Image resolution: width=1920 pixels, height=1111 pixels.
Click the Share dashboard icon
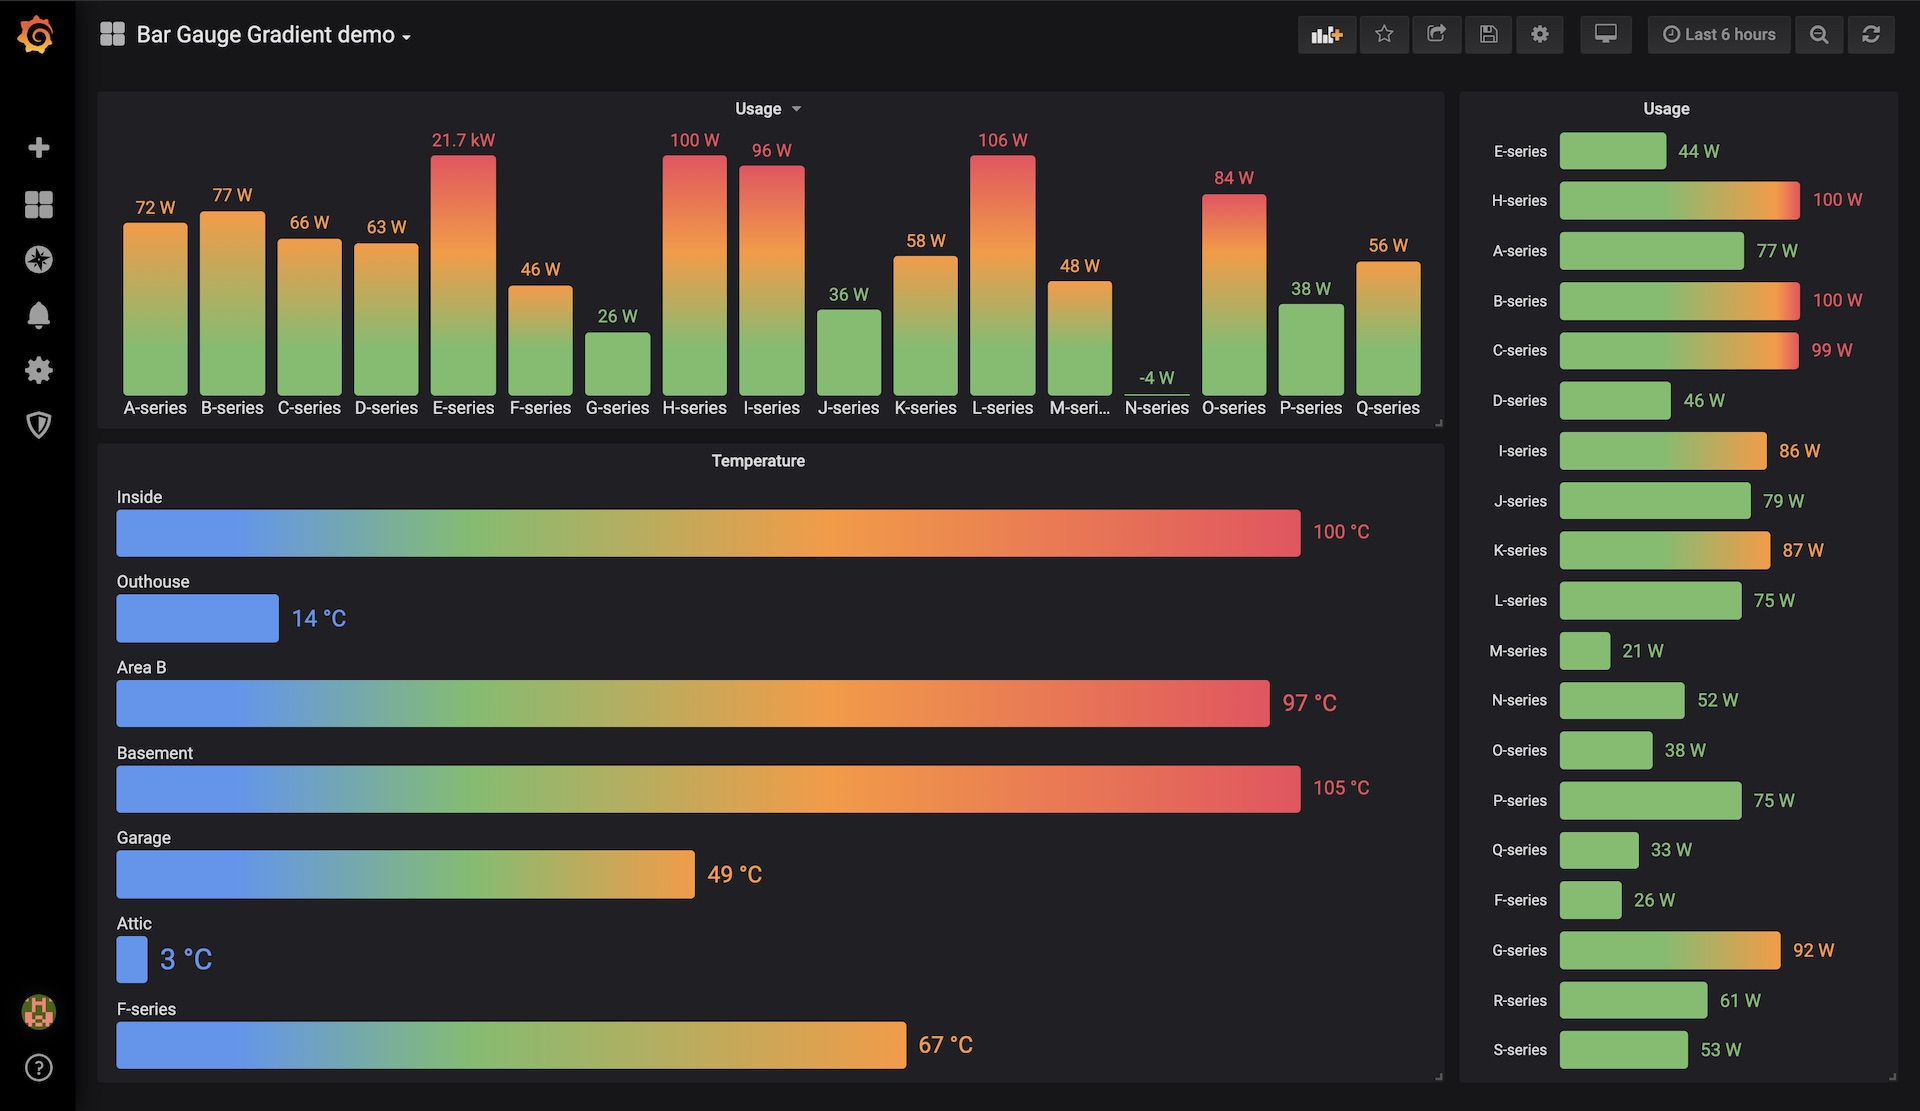(x=1436, y=35)
